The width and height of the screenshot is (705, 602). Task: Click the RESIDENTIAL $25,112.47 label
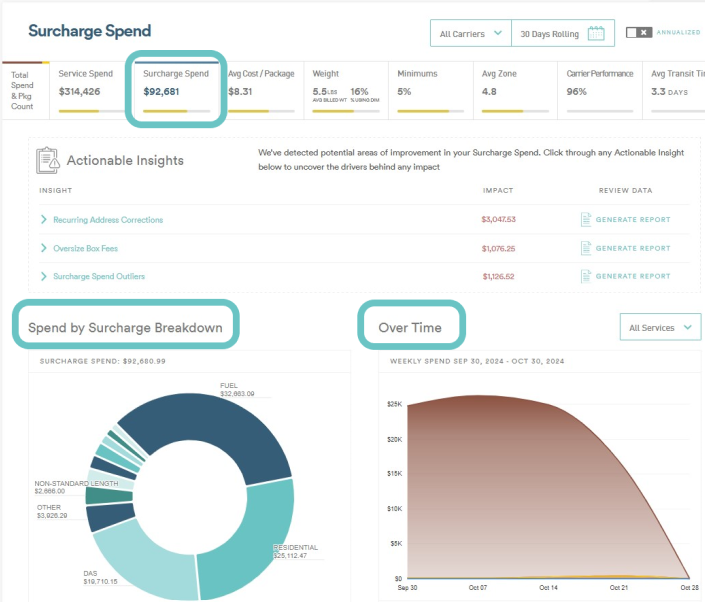(x=295, y=552)
